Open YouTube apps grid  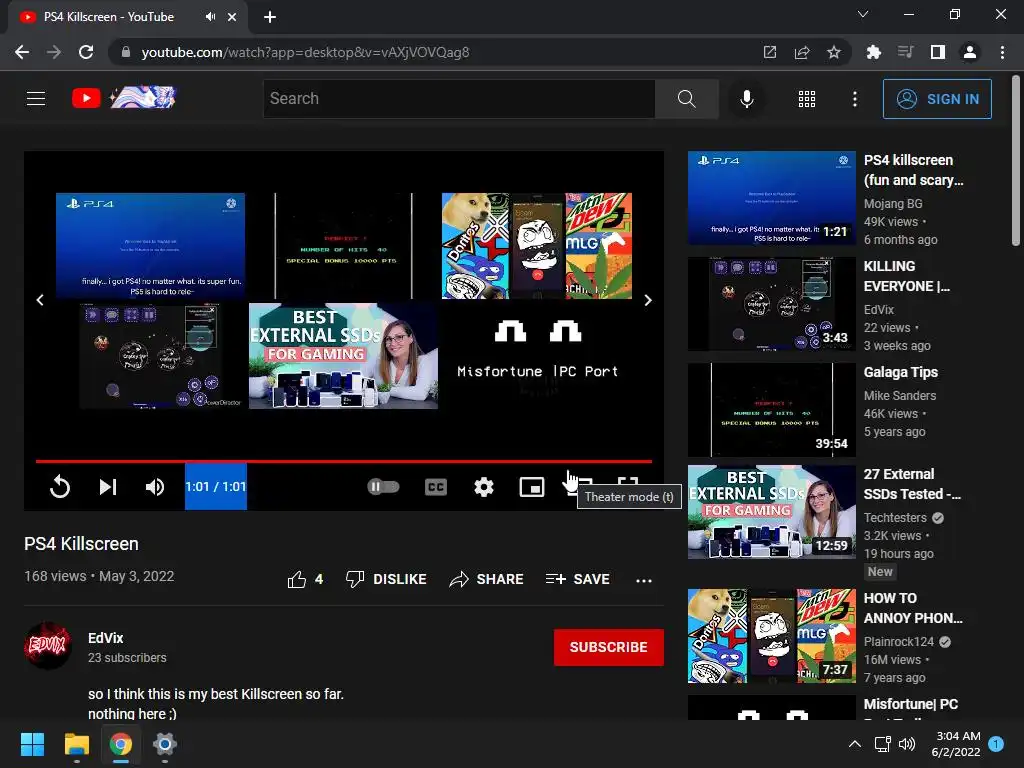807,99
